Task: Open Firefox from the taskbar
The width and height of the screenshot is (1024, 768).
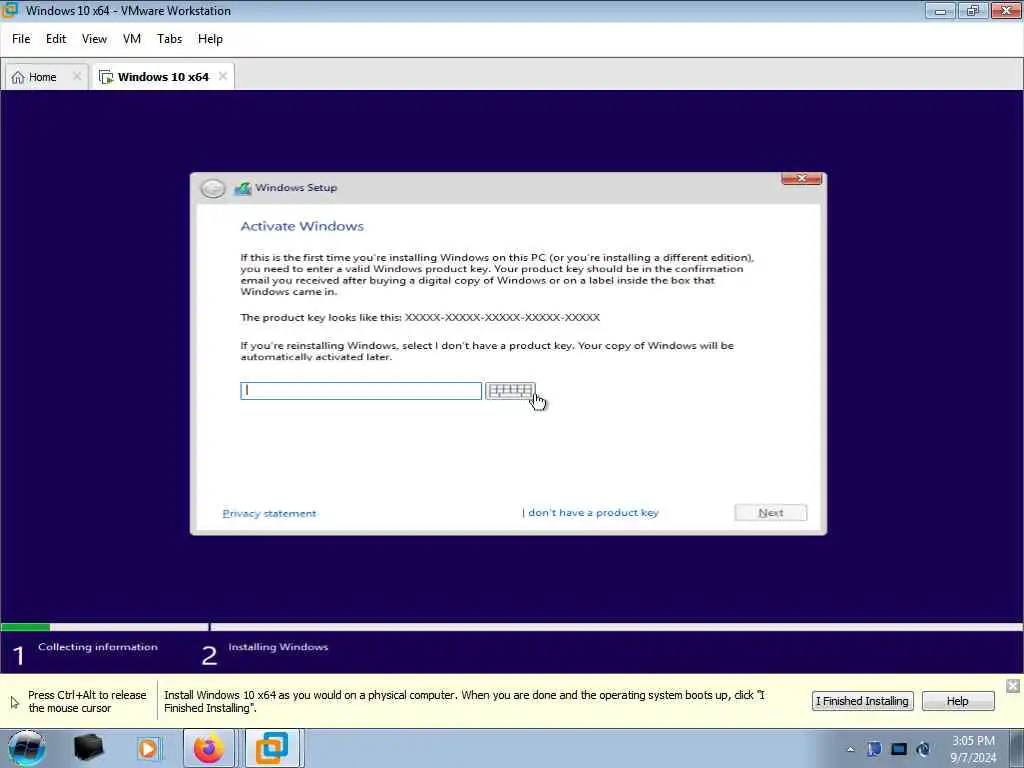Action: pos(208,748)
